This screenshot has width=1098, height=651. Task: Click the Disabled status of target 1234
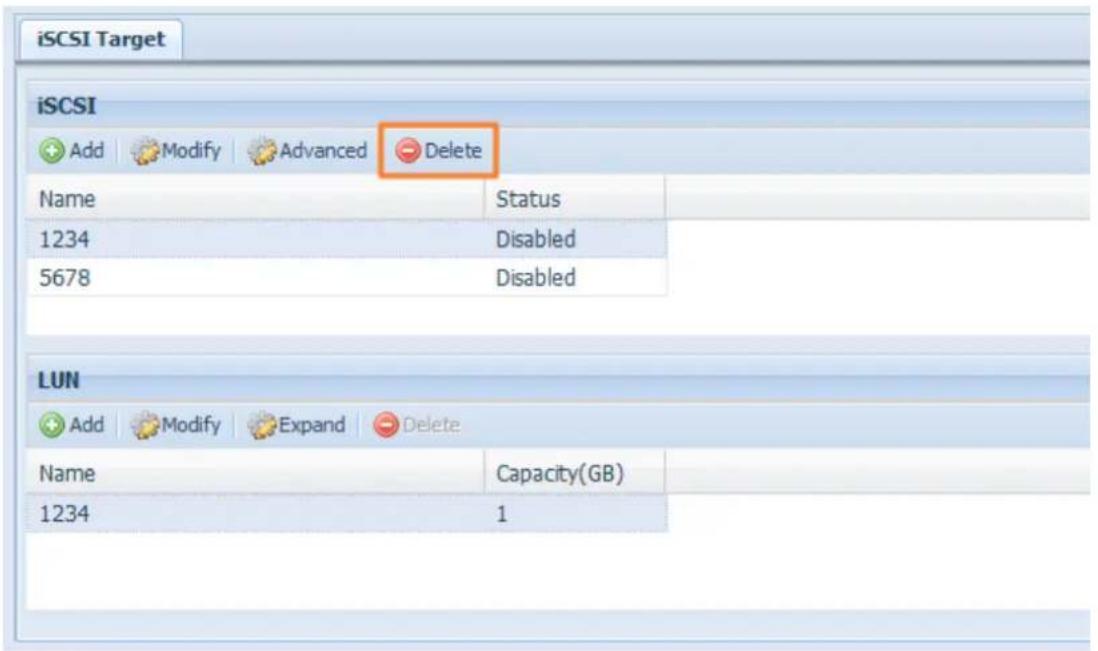[x=536, y=240]
